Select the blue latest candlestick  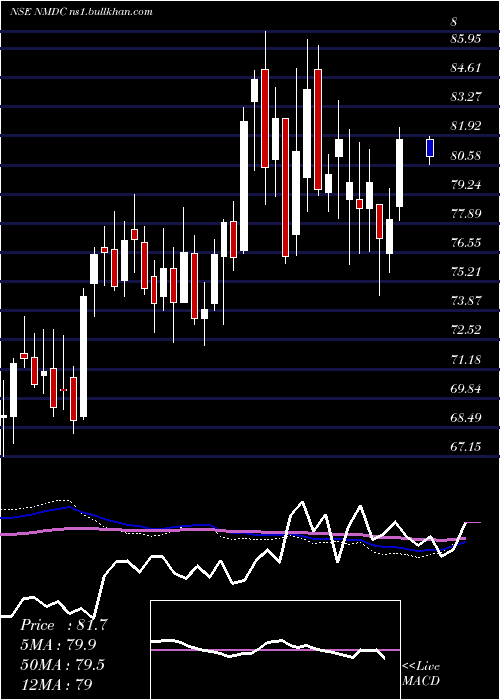point(430,148)
